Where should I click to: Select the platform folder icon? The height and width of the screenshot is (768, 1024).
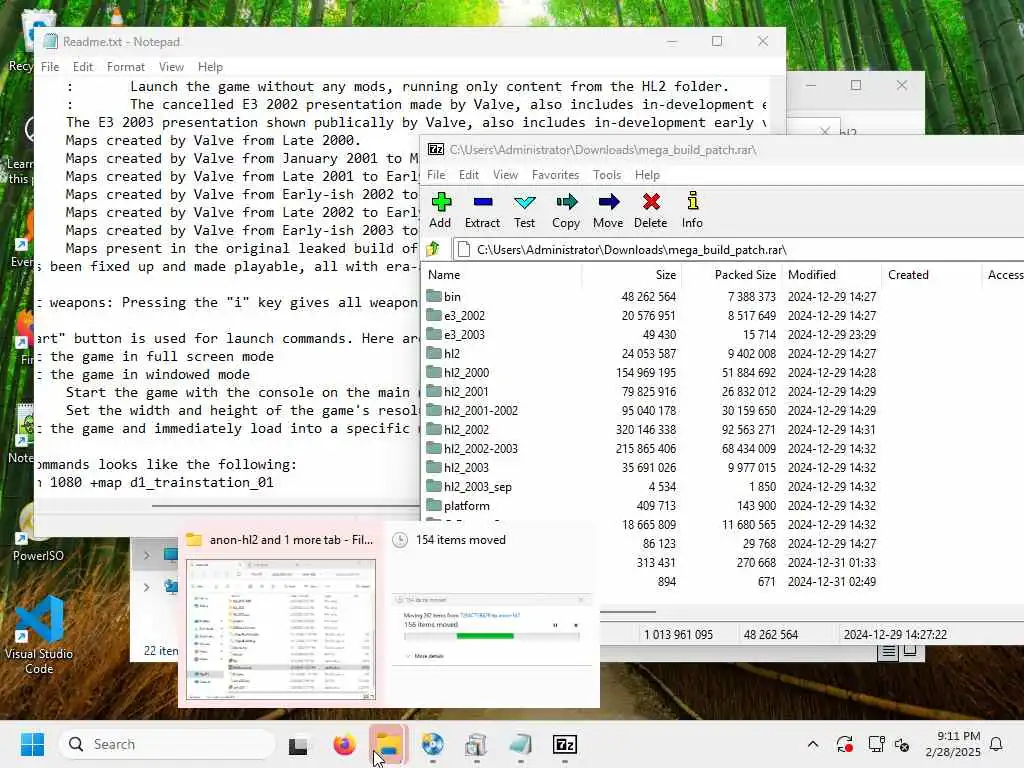434,505
